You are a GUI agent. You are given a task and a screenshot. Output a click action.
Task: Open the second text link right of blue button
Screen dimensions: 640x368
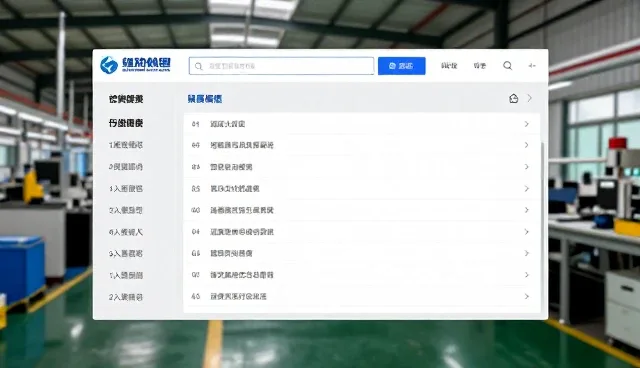[480, 66]
